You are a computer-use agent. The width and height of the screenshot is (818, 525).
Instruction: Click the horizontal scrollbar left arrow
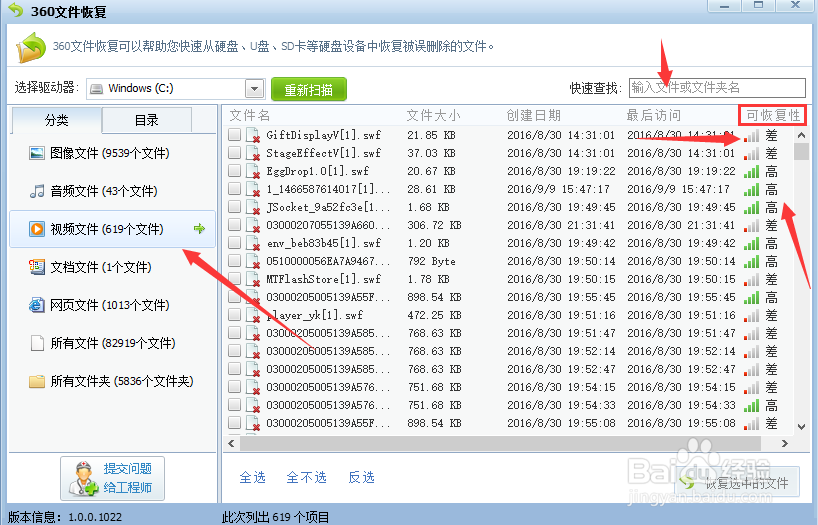pyautogui.click(x=232, y=444)
